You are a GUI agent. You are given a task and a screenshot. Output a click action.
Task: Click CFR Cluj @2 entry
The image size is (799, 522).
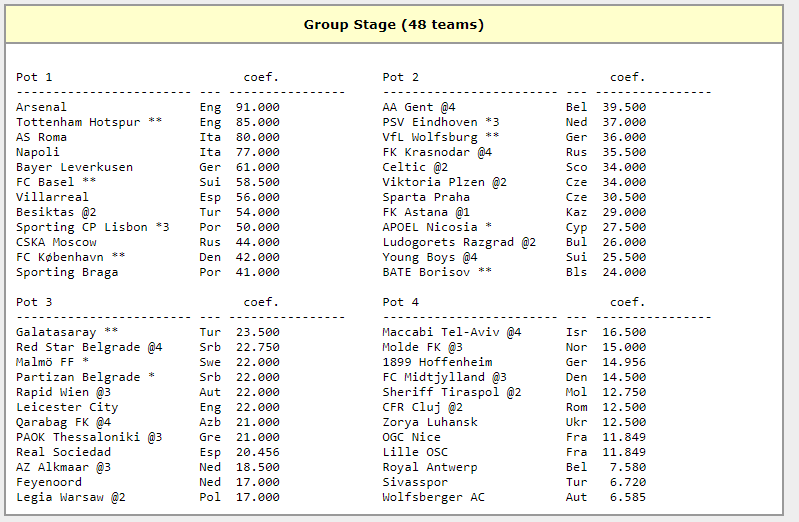click(x=422, y=407)
